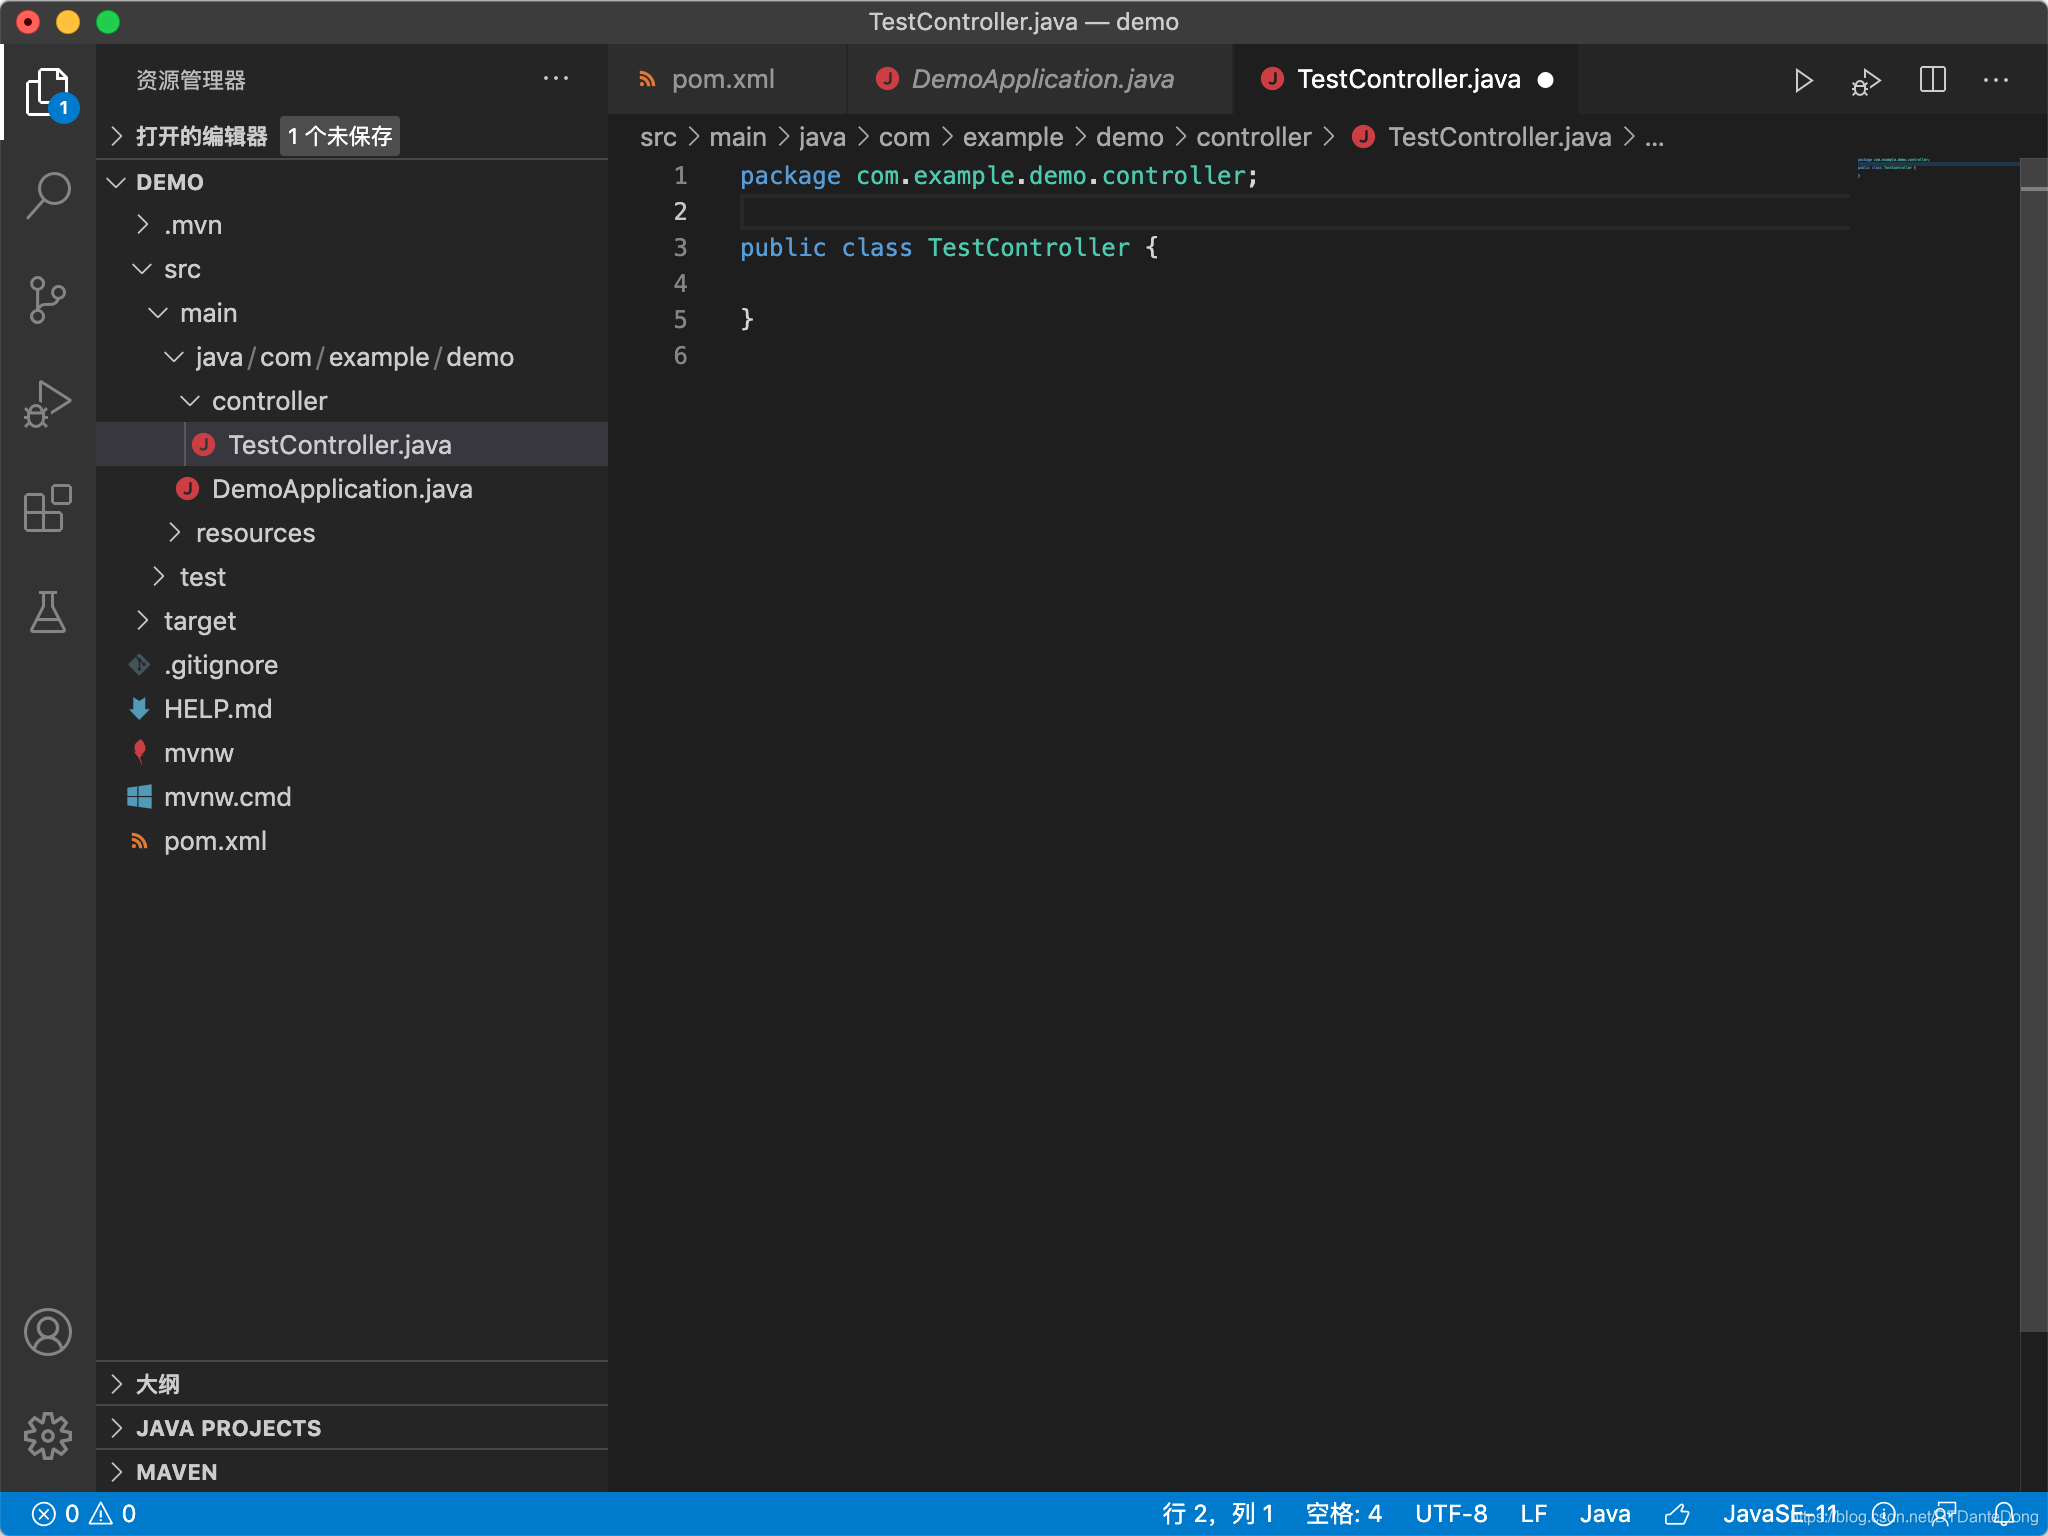
Task: Open the Extensions view icon
Action: (x=48, y=508)
